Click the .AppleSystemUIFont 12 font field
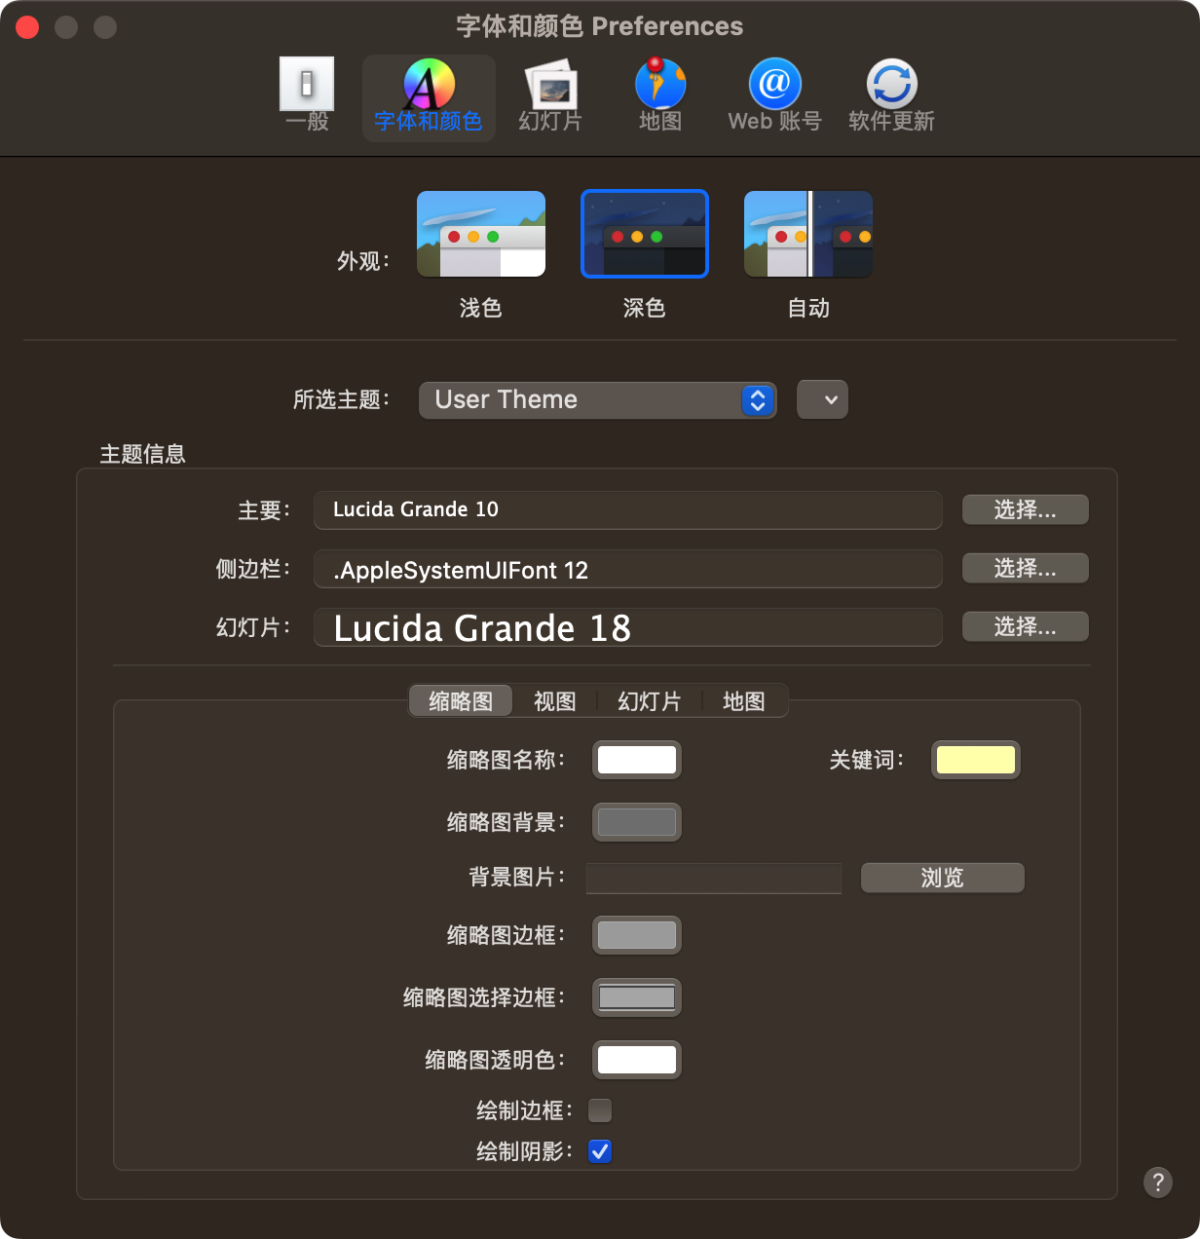Image resolution: width=1200 pixels, height=1239 pixels. coord(628,569)
